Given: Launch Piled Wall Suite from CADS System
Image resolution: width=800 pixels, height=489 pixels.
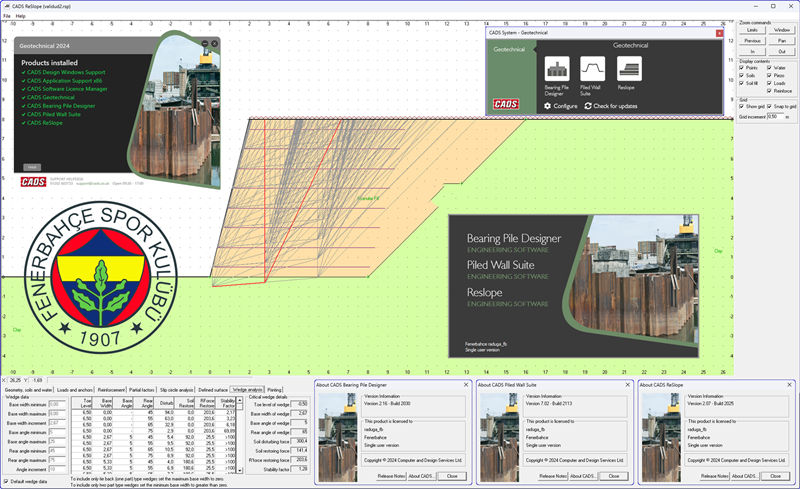Looking at the screenshot, I should coord(592,68).
